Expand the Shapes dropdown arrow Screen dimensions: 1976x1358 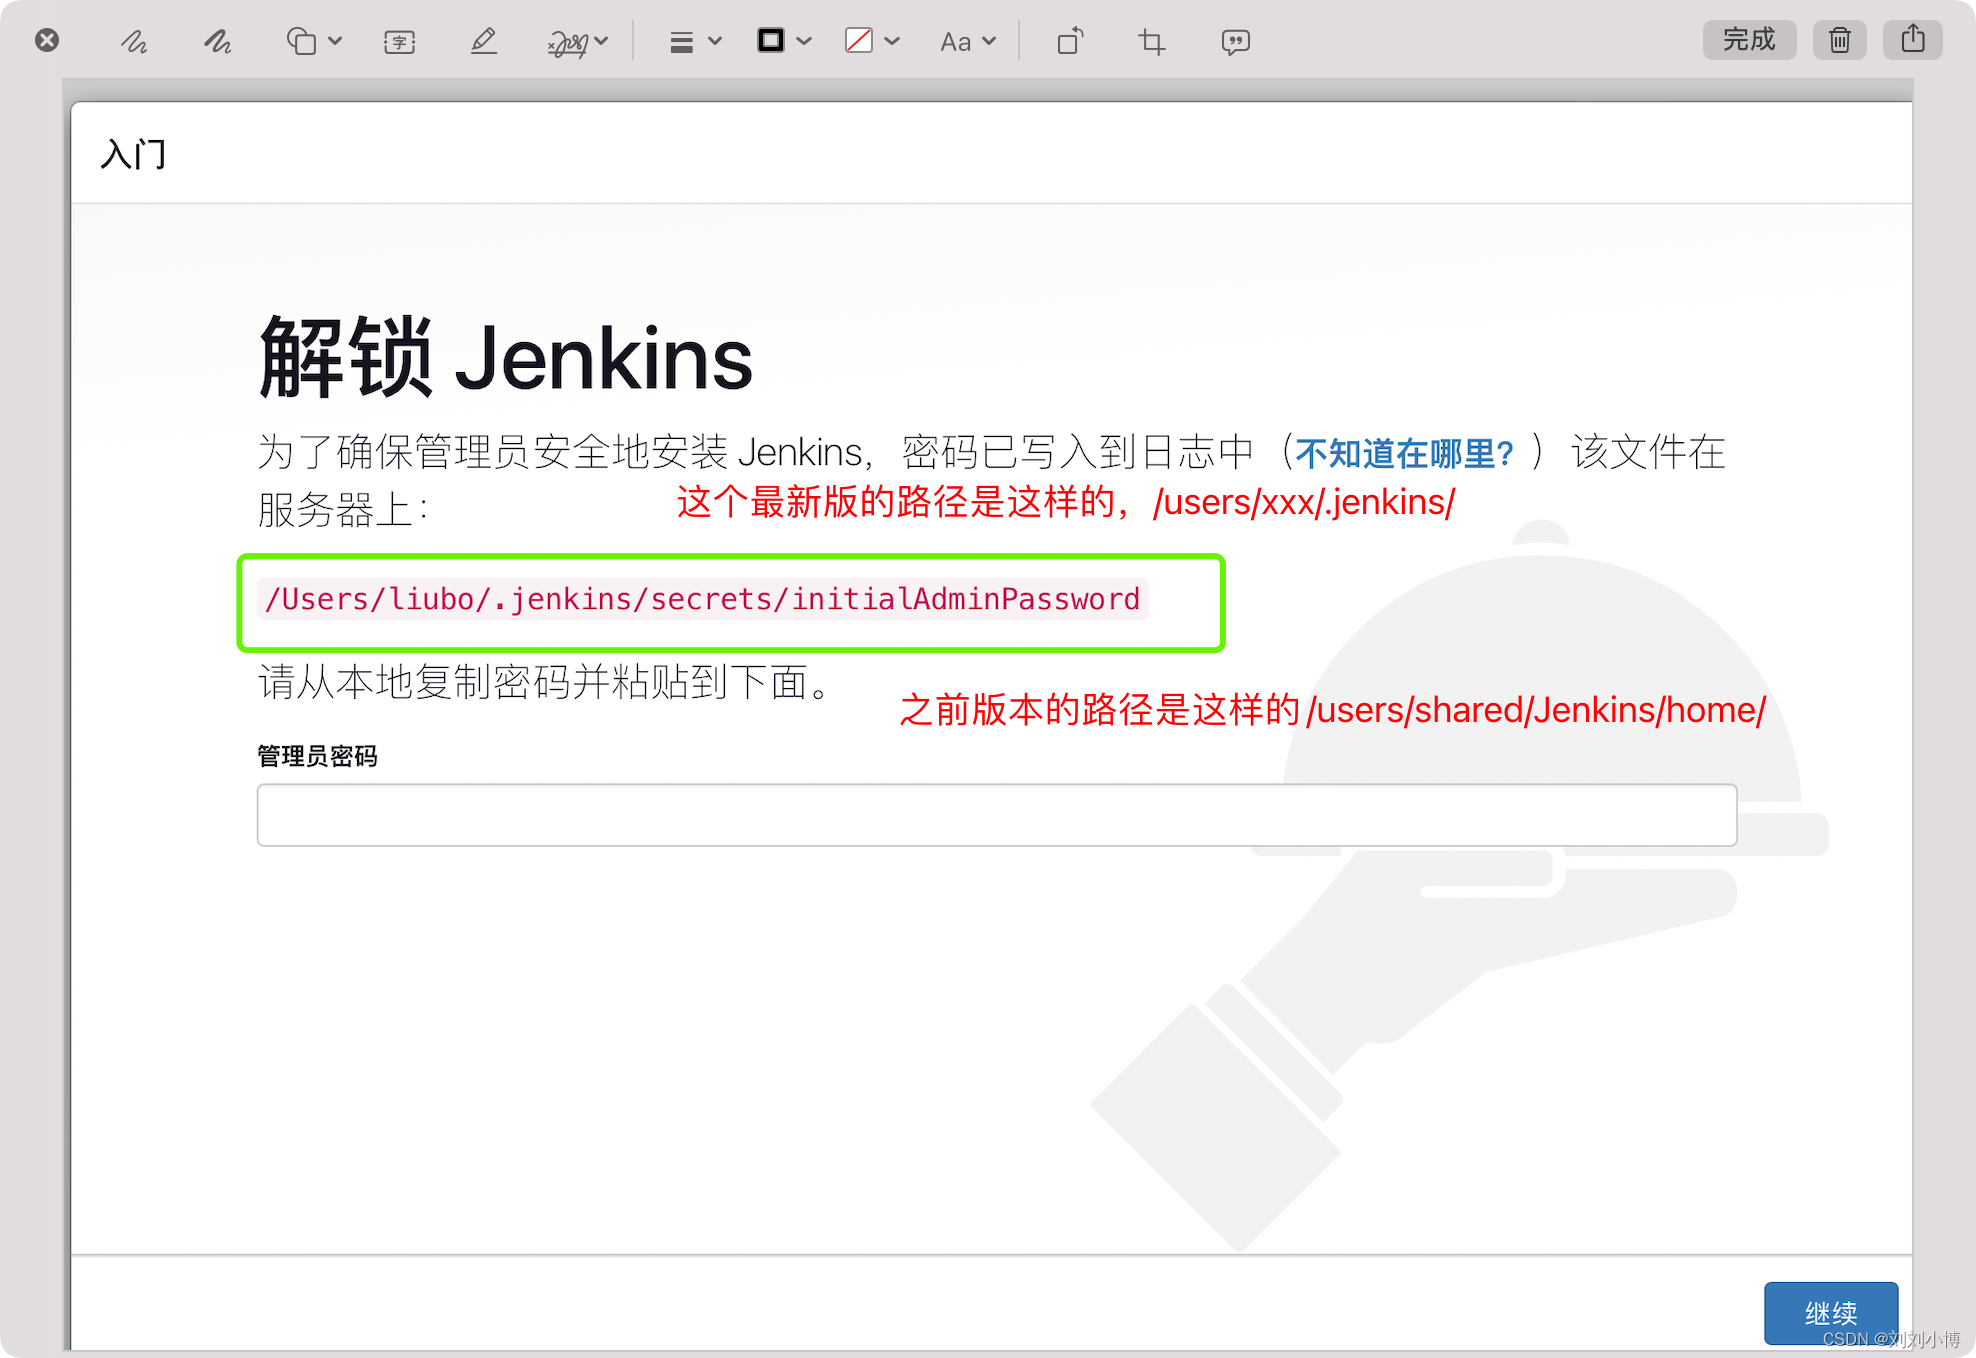tap(335, 41)
